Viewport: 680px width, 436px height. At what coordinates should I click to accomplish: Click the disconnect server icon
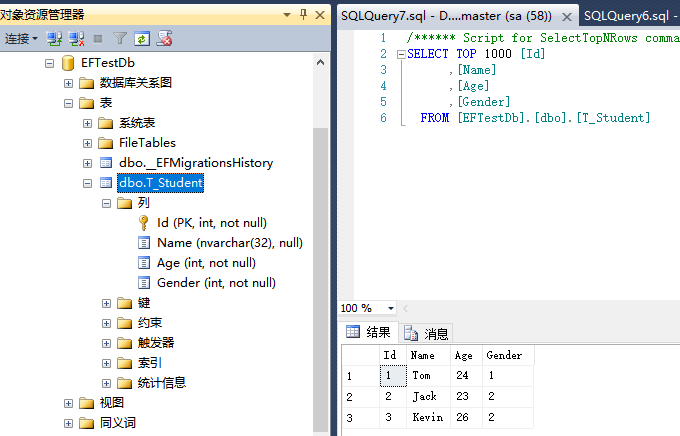[77, 39]
